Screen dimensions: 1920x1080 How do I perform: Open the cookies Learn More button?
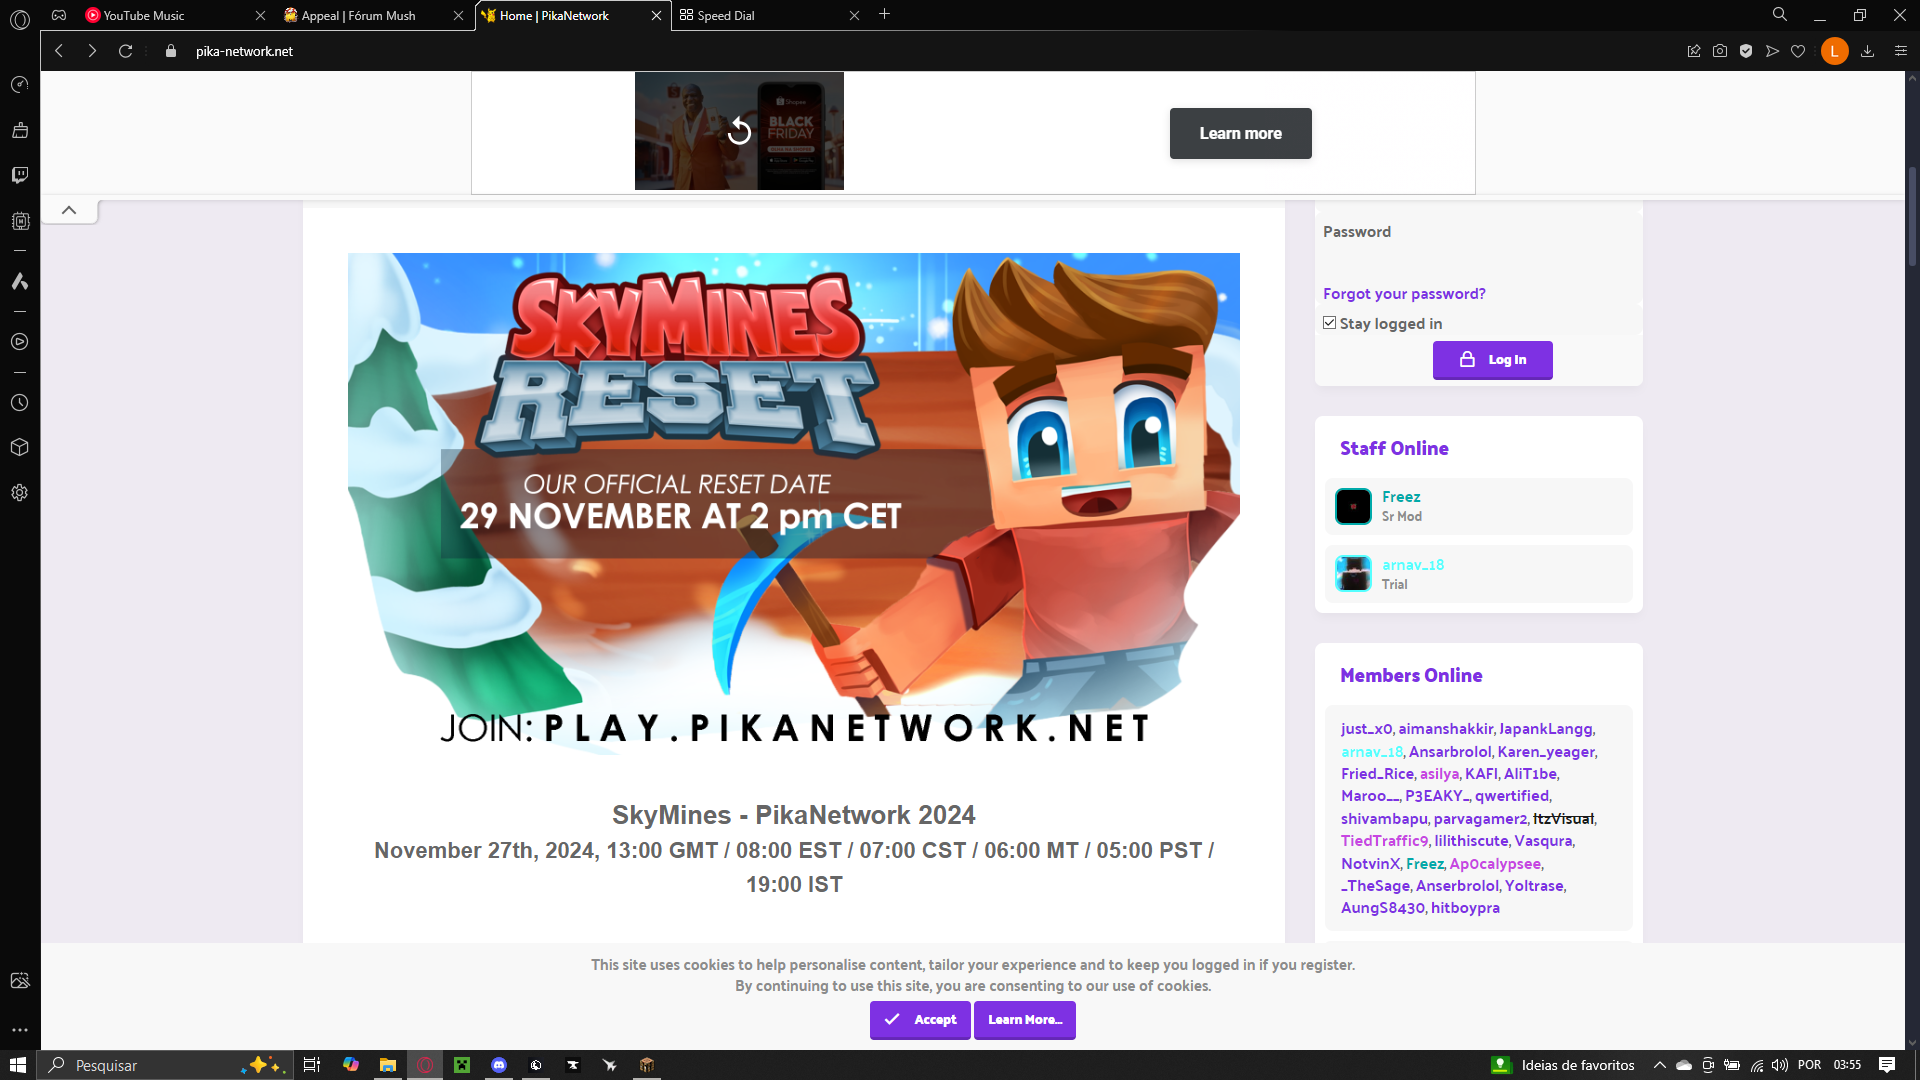click(1025, 1020)
